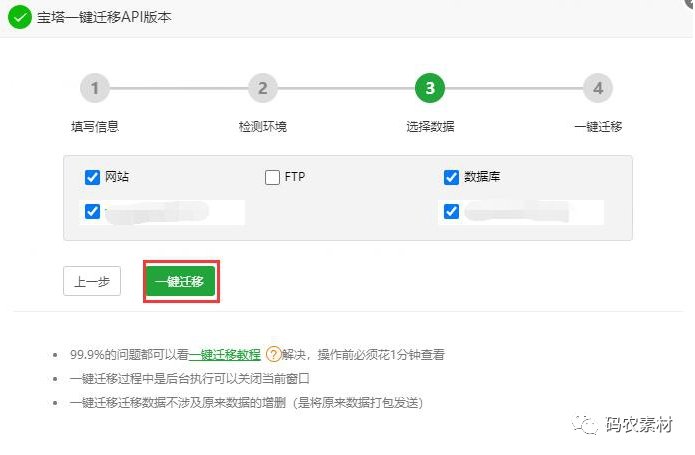Enable the FTP checkbox
The width and height of the screenshot is (695, 455).
coord(272,177)
